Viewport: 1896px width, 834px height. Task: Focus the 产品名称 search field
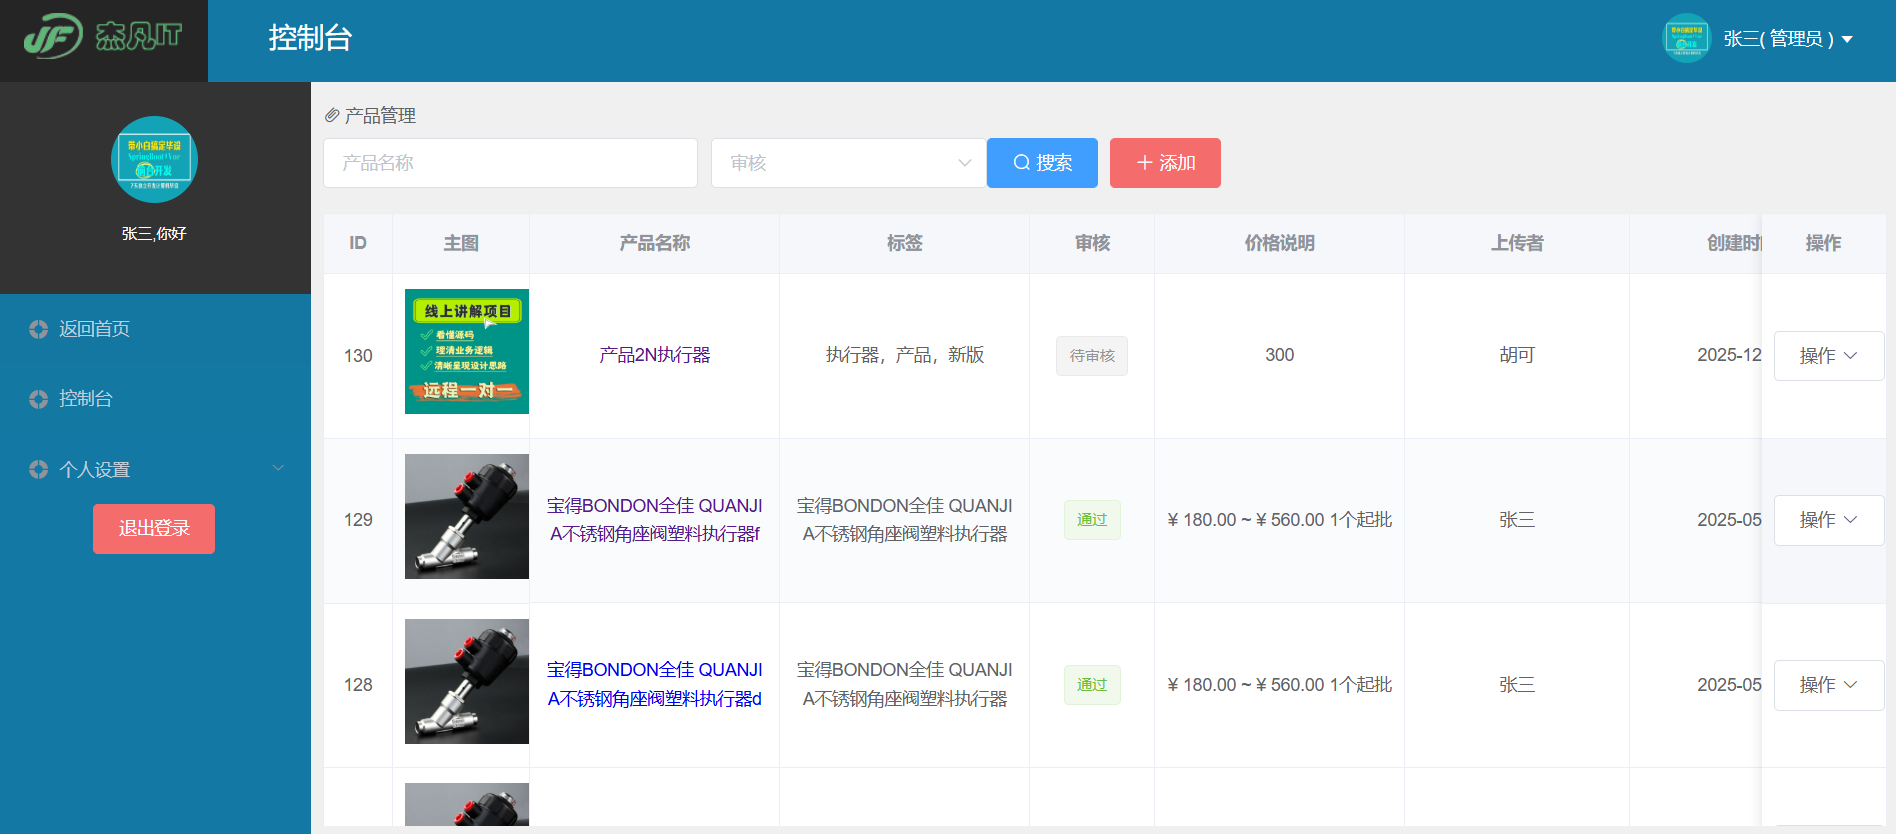(x=510, y=163)
